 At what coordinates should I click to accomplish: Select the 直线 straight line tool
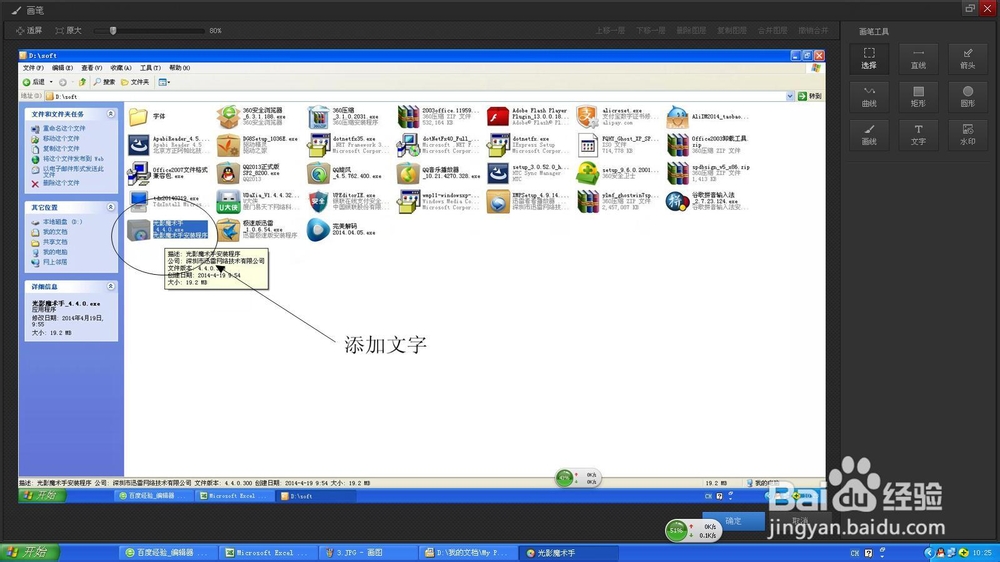[x=918, y=58]
